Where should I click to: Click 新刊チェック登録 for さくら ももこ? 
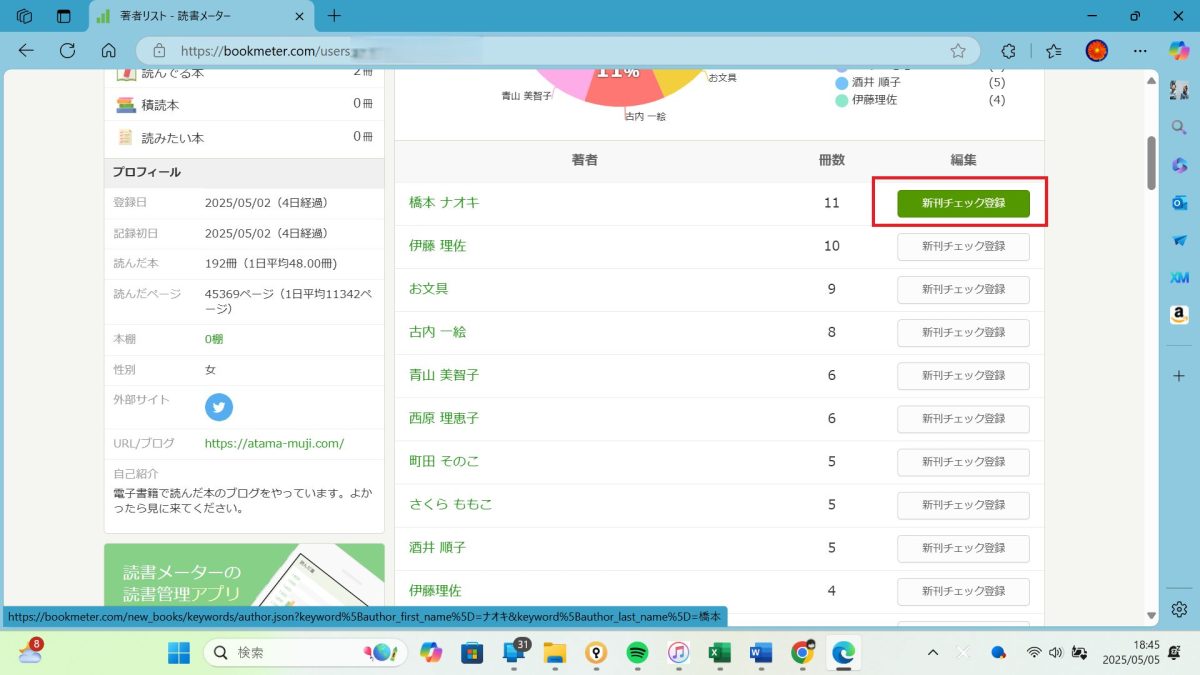pyautogui.click(x=963, y=505)
